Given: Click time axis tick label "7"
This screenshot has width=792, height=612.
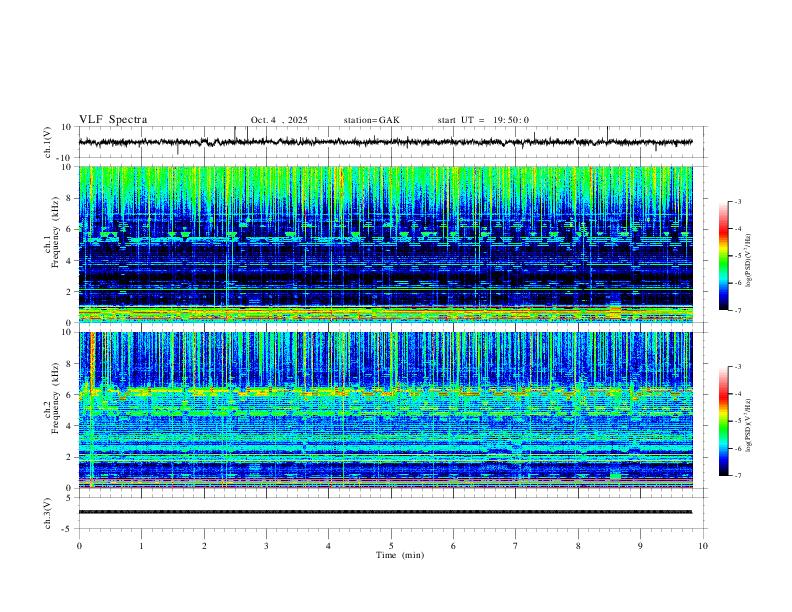Looking at the screenshot, I should [516, 546].
